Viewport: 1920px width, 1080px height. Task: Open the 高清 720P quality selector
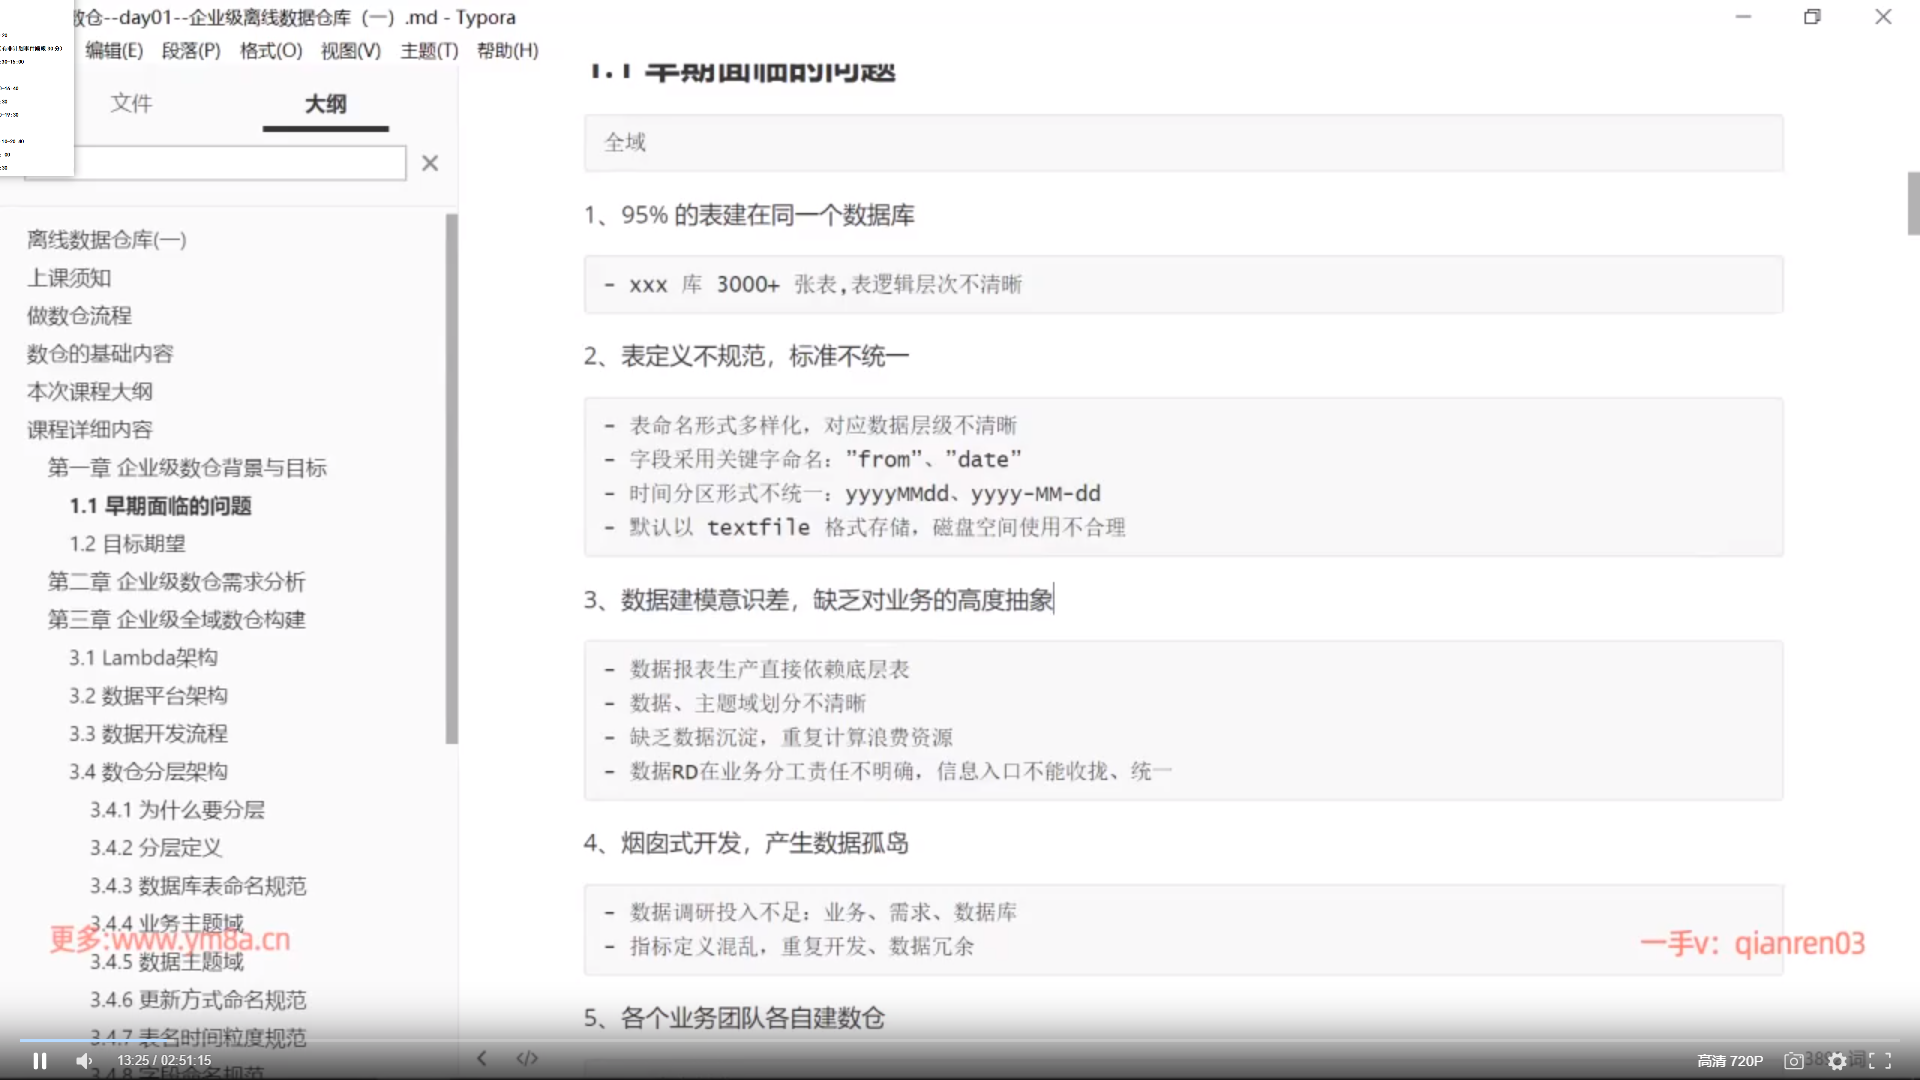click(x=1729, y=1061)
